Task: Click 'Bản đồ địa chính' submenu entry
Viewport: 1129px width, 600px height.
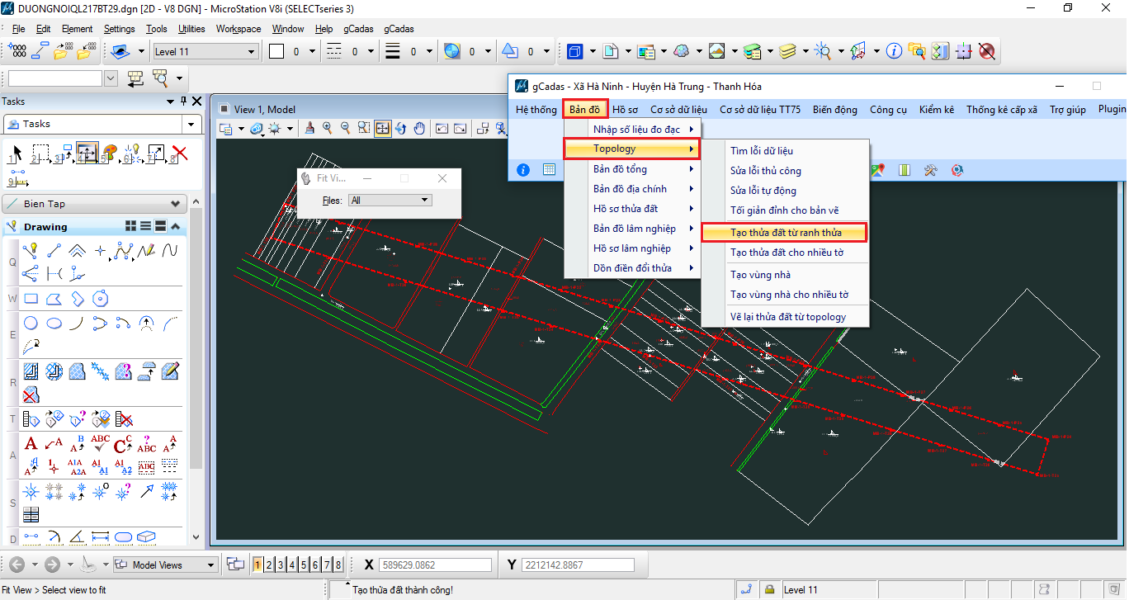Action: (x=629, y=189)
